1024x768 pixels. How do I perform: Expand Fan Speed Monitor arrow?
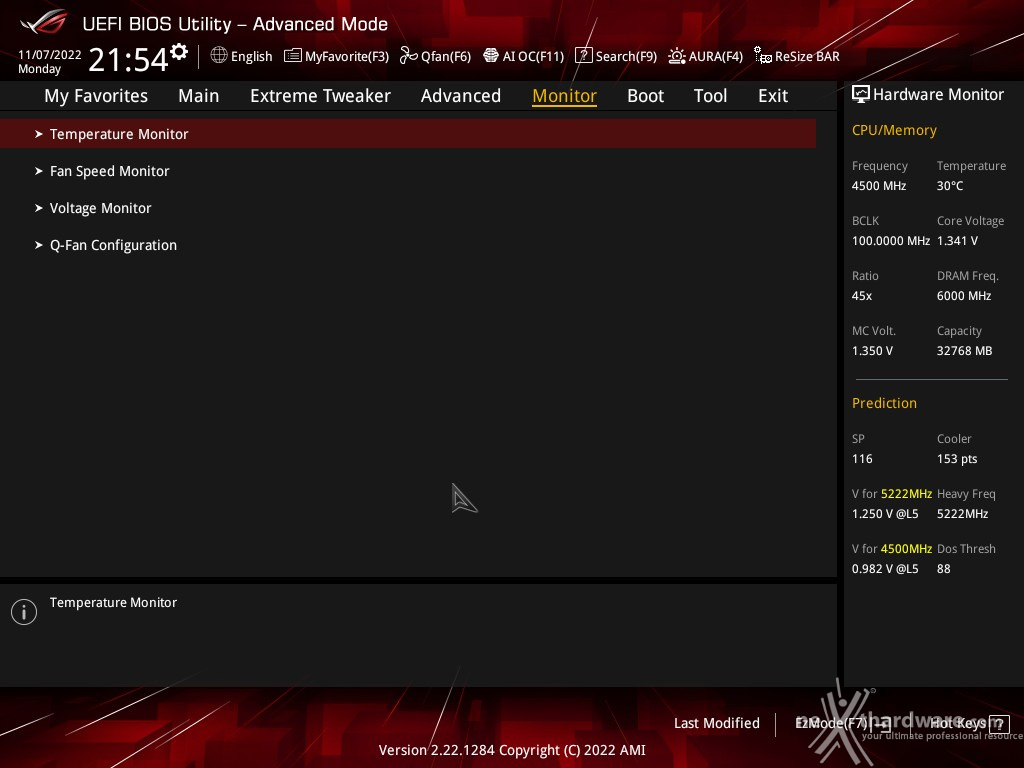(x=39, y=171)
